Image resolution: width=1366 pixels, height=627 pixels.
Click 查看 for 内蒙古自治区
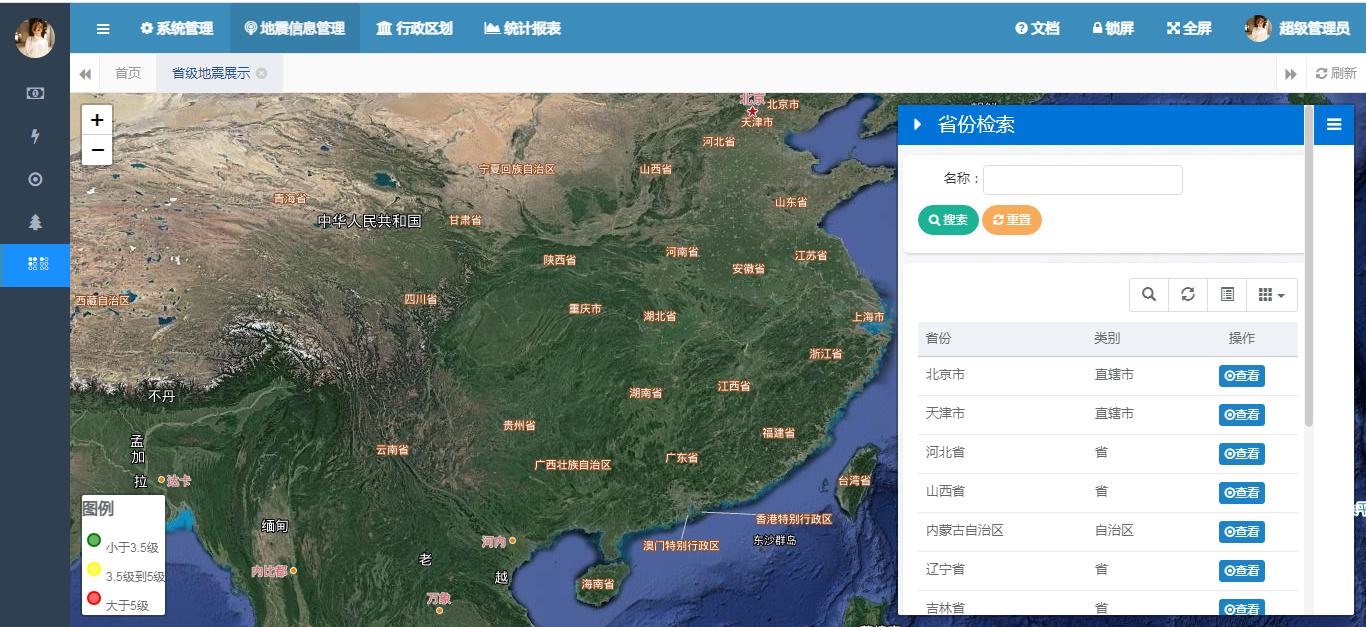[x=1242, y=532]
